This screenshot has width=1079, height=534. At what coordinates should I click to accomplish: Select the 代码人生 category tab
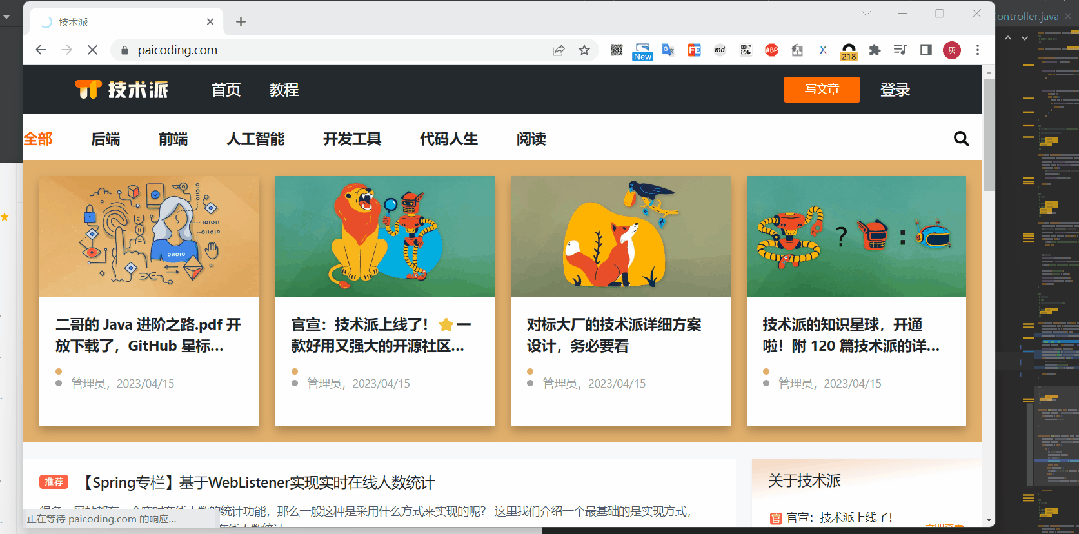(449, 139)
